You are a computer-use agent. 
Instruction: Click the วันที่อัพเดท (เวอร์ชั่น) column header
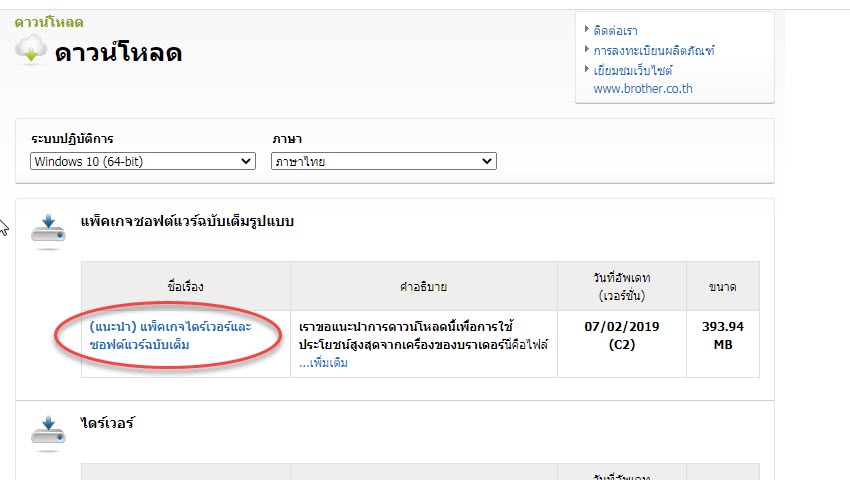coord(622,286)
